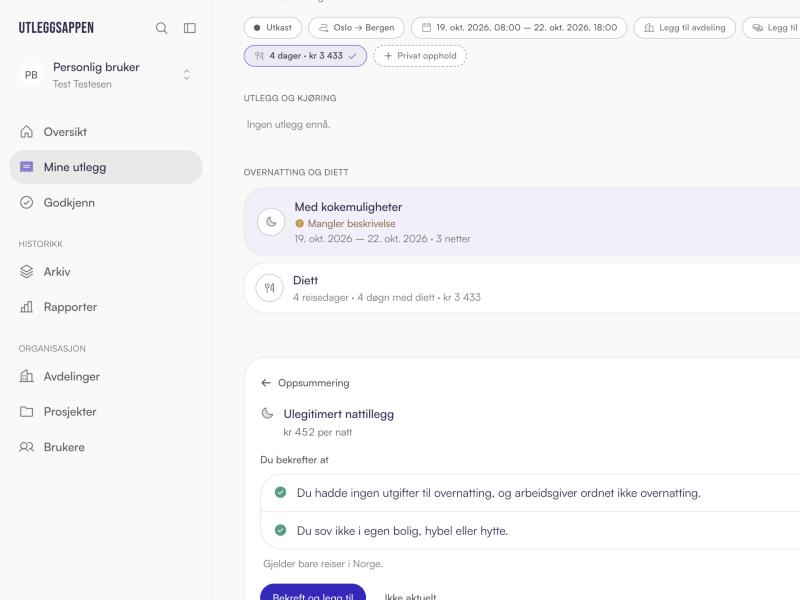Open the Med kokemuligheter overnight entry
Viewport: 800px width, 600px height.
point(522,222)
